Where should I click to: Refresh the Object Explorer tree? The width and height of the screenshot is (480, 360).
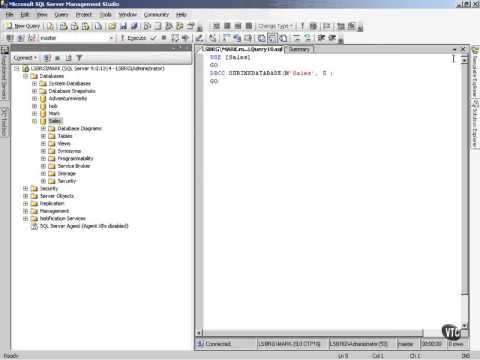(68, 58)
